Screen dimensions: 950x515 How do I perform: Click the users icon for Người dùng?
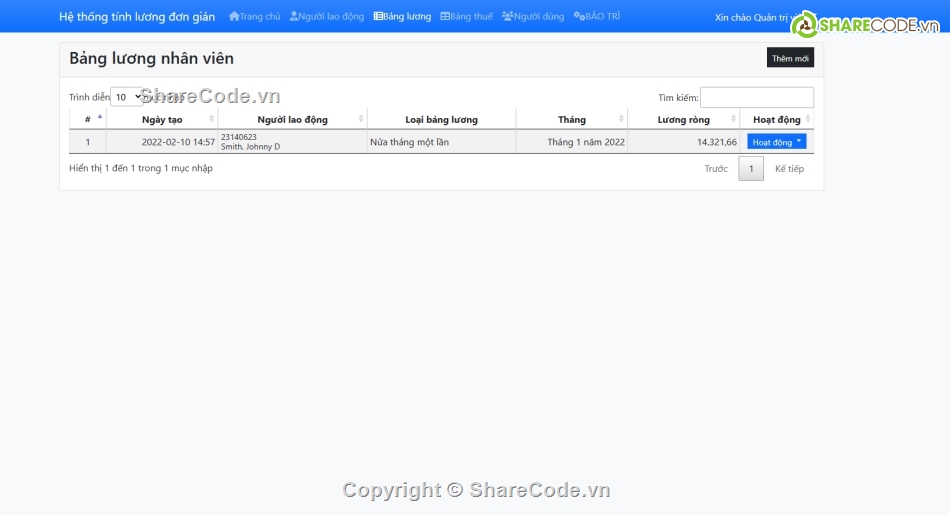[507, 17]
